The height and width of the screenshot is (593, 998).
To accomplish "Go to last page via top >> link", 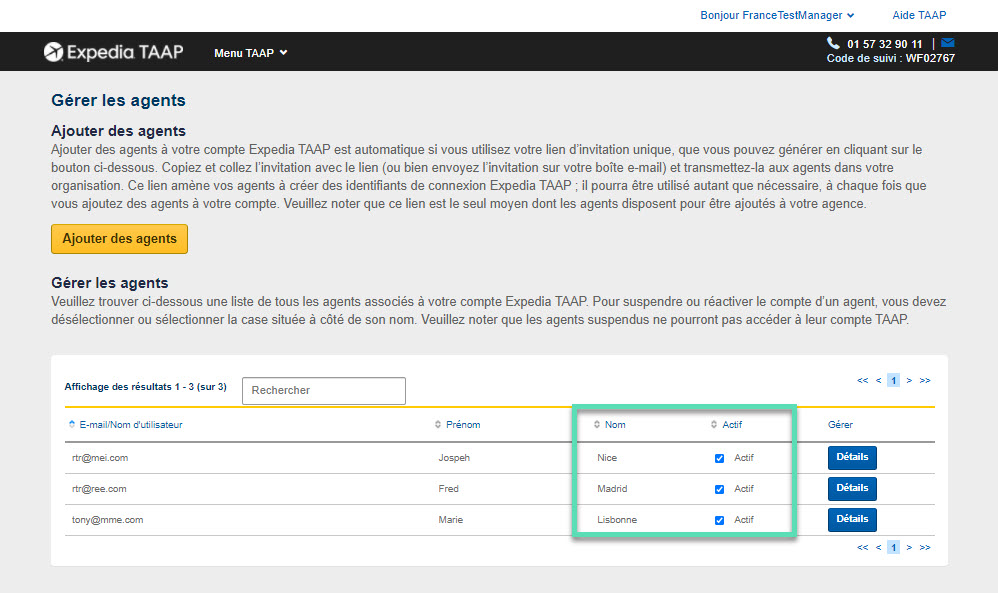I will click(925, 380).
